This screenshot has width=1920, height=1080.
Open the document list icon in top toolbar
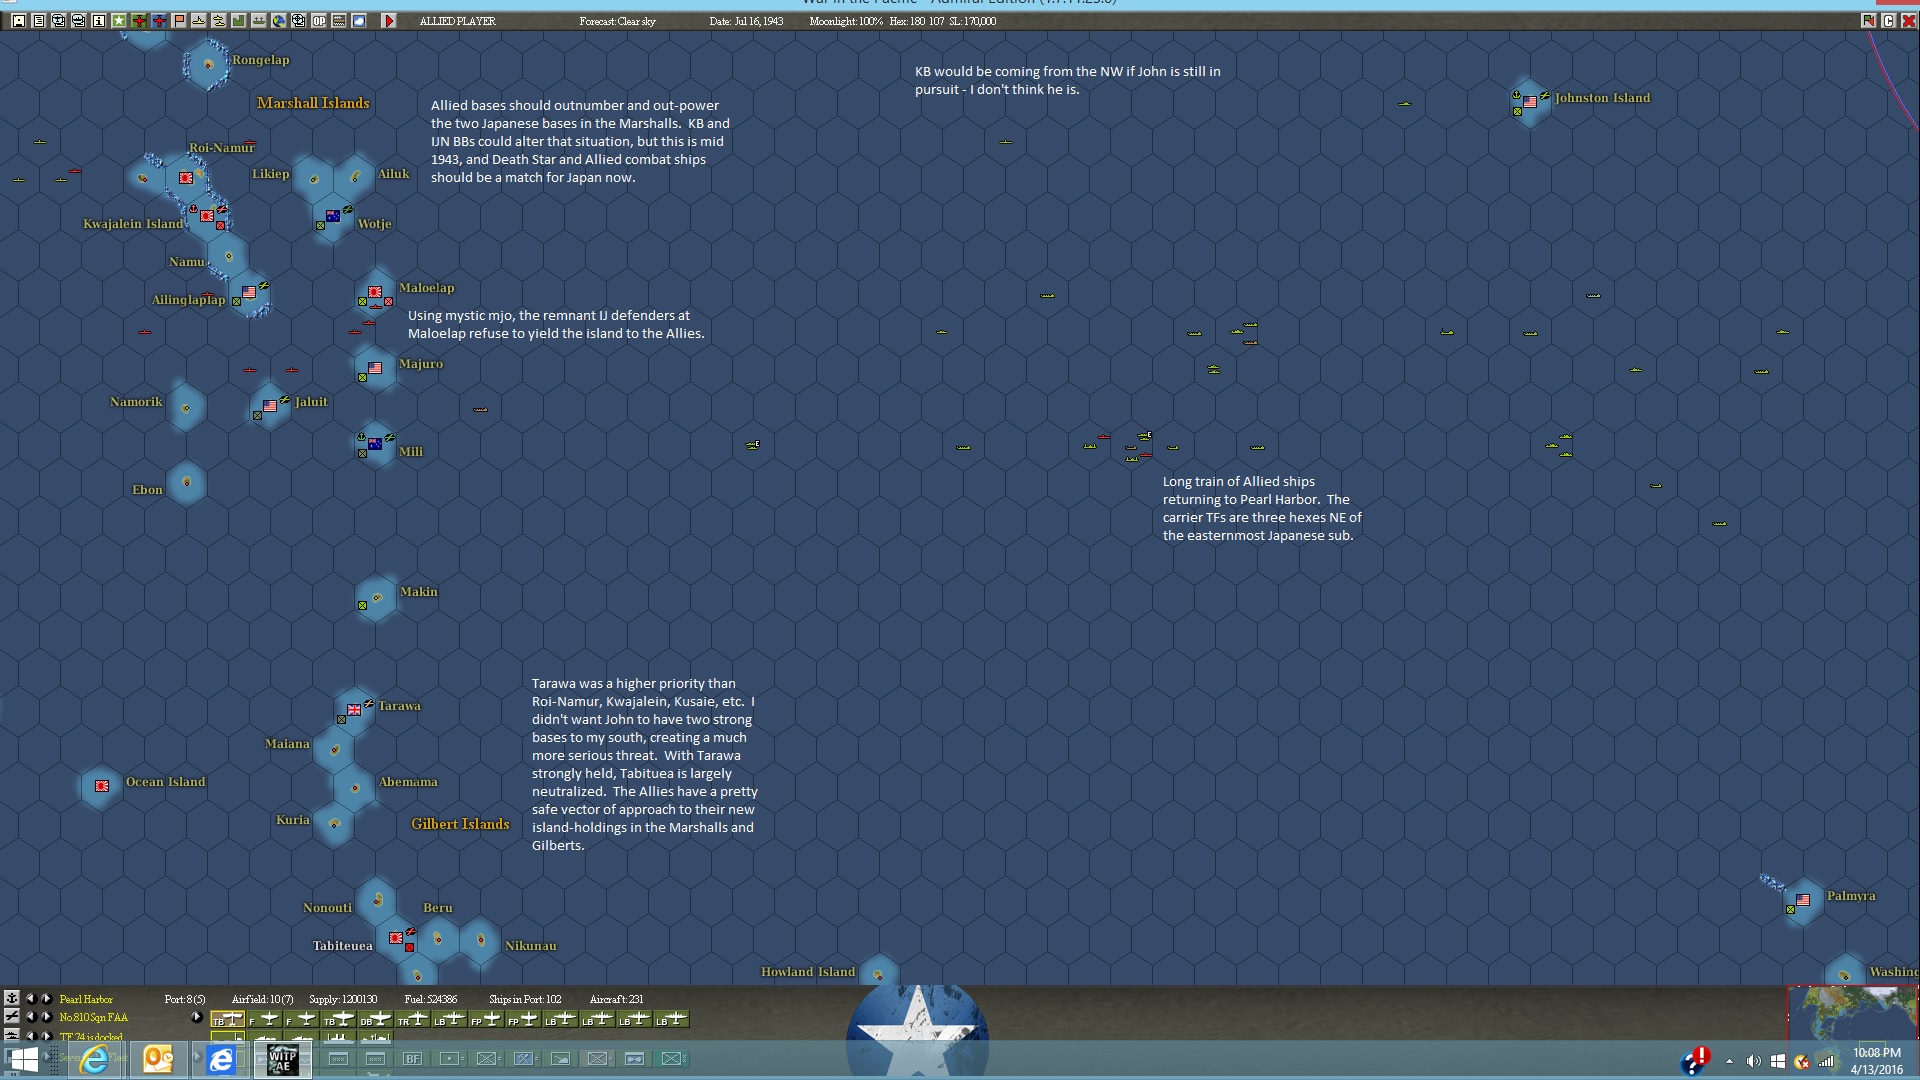tap(39, 21)
